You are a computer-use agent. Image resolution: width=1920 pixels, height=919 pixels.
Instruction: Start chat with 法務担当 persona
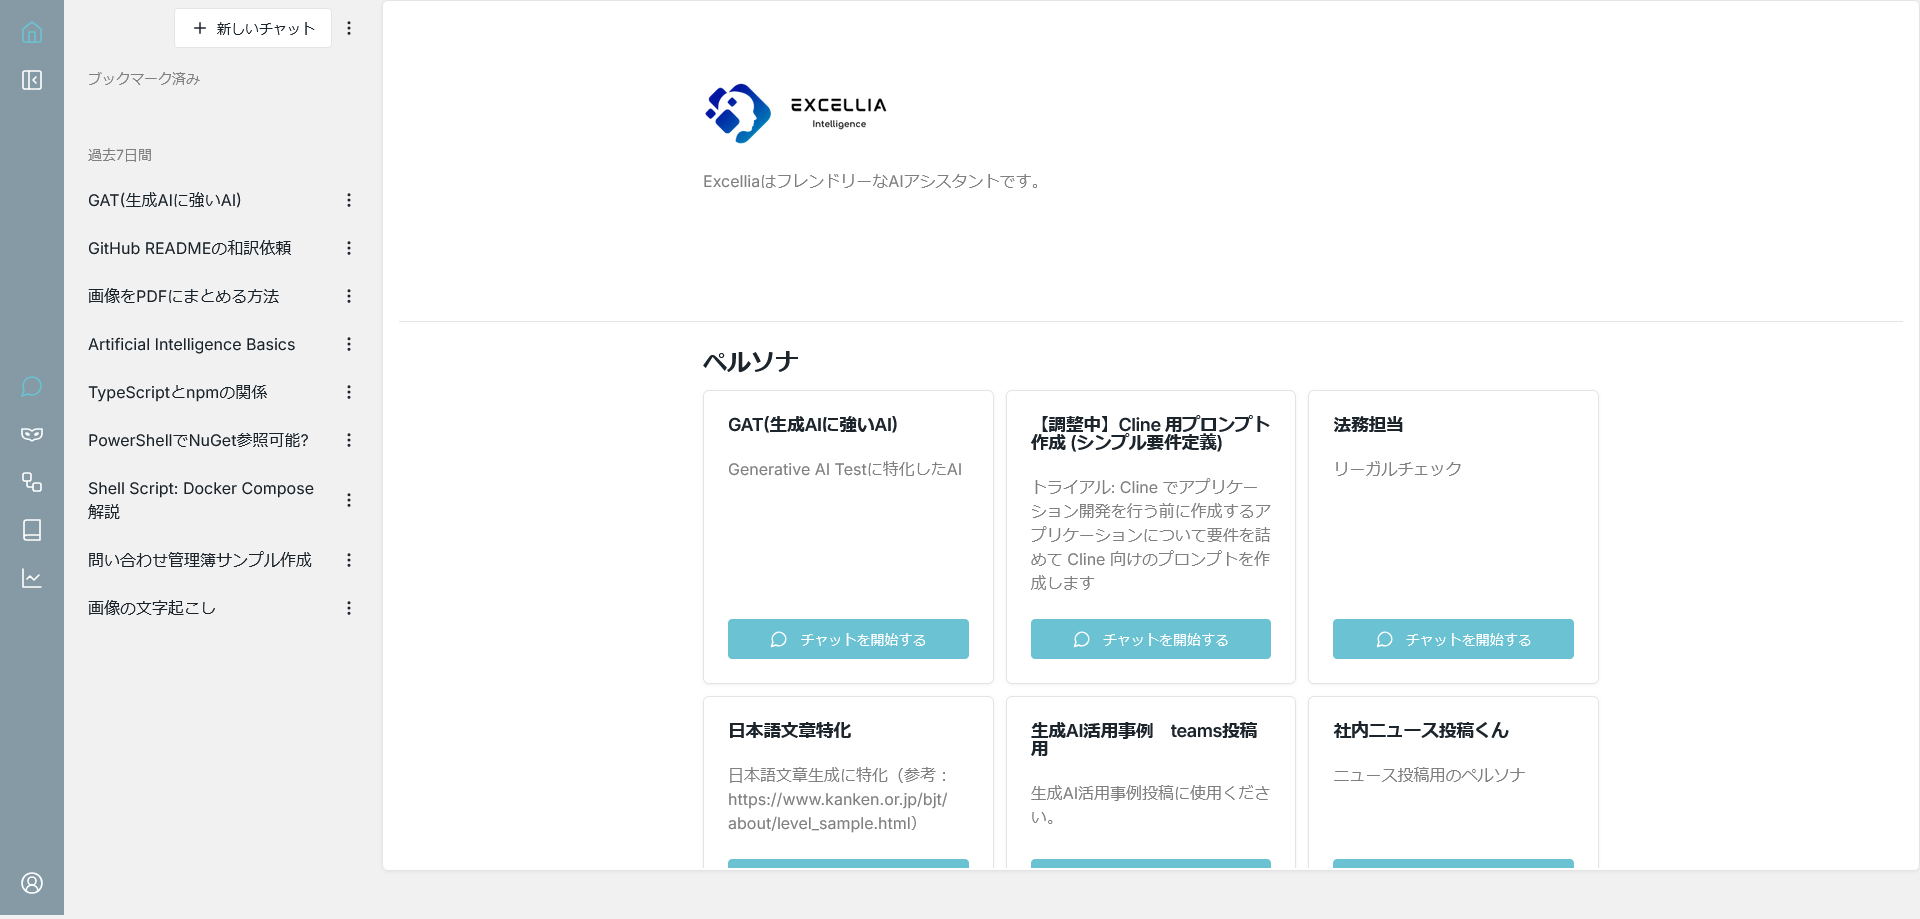(1453, 639)
